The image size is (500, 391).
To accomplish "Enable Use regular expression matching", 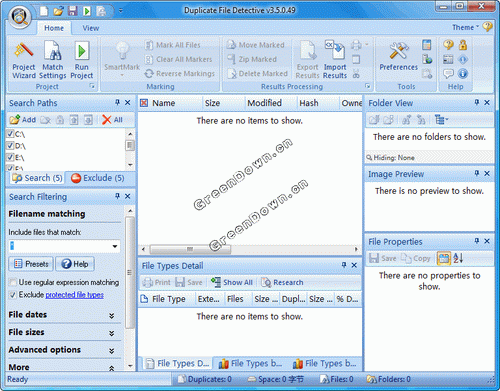I will point(13,282).
